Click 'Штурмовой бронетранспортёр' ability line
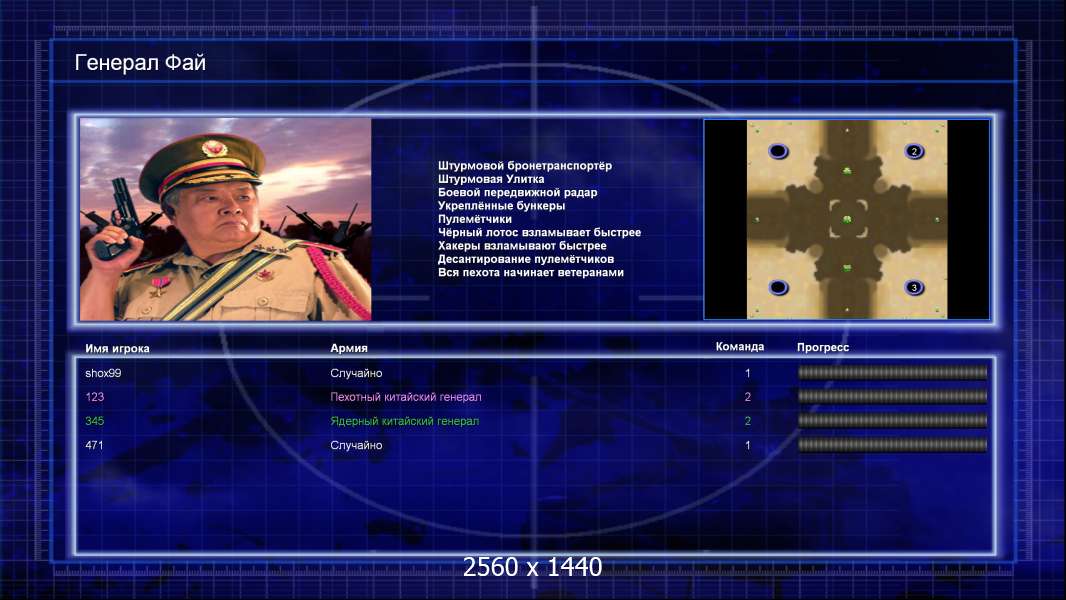Viewport: 1066px width, 600px height. [525, 166]
